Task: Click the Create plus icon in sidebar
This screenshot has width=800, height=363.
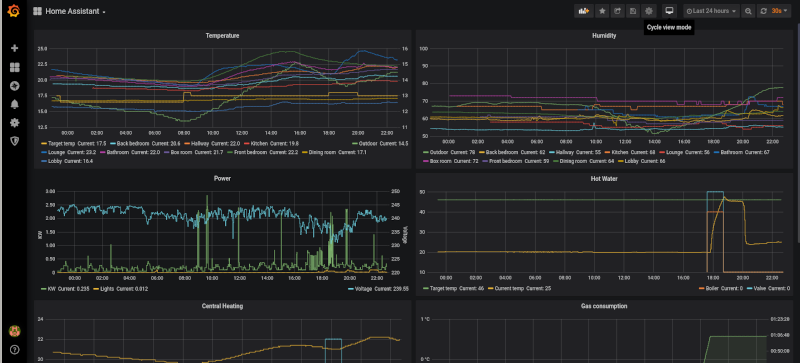Action: pos(15,49)
